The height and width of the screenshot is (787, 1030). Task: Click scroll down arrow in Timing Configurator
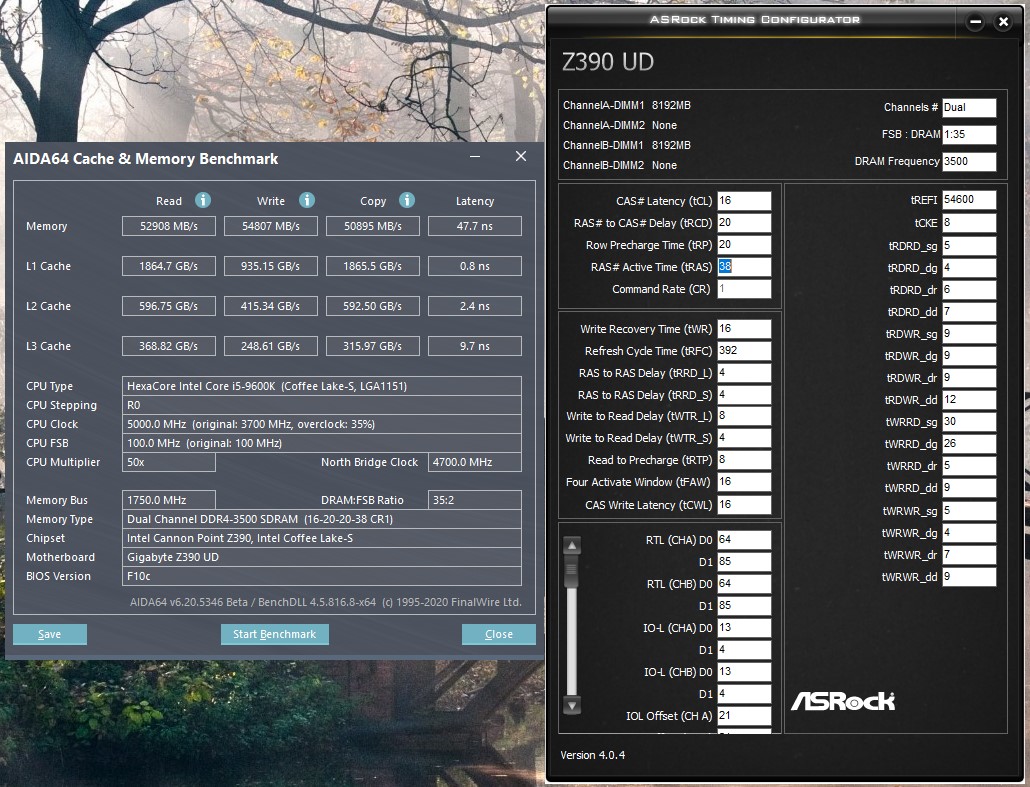(572, 706)
